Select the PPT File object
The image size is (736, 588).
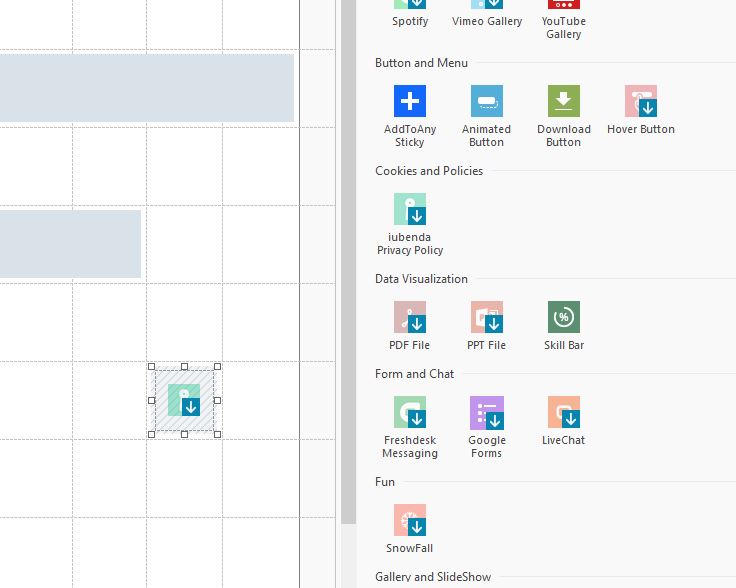pos(487,317)
